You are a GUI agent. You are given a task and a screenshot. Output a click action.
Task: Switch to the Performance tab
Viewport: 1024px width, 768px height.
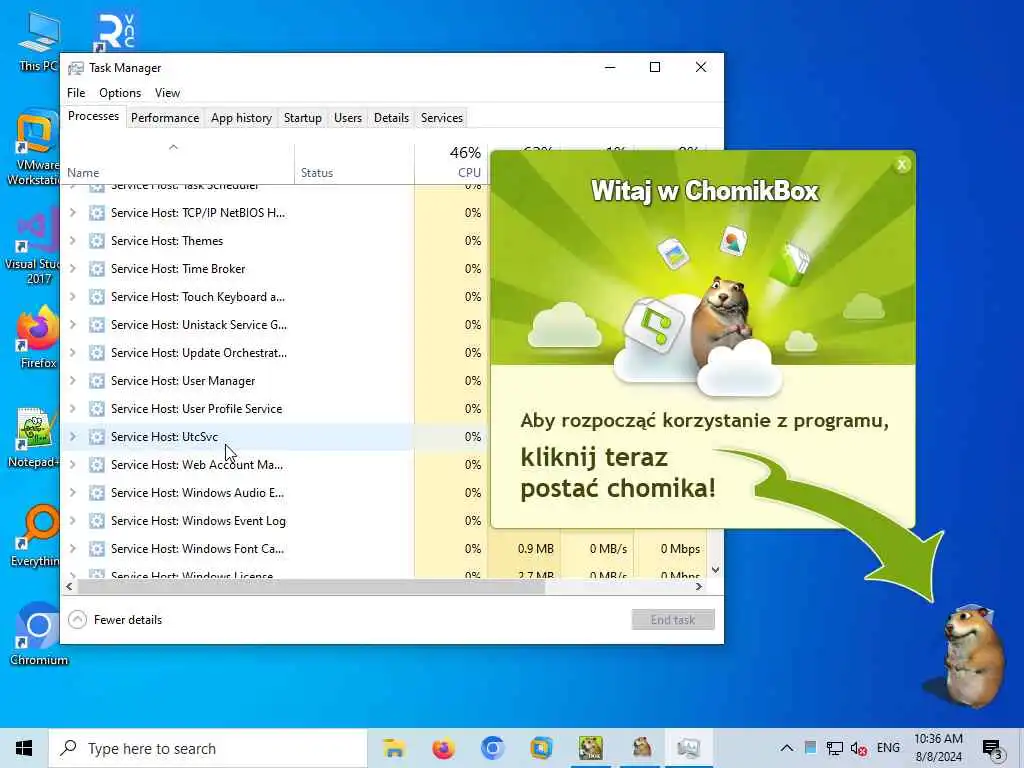165,118
